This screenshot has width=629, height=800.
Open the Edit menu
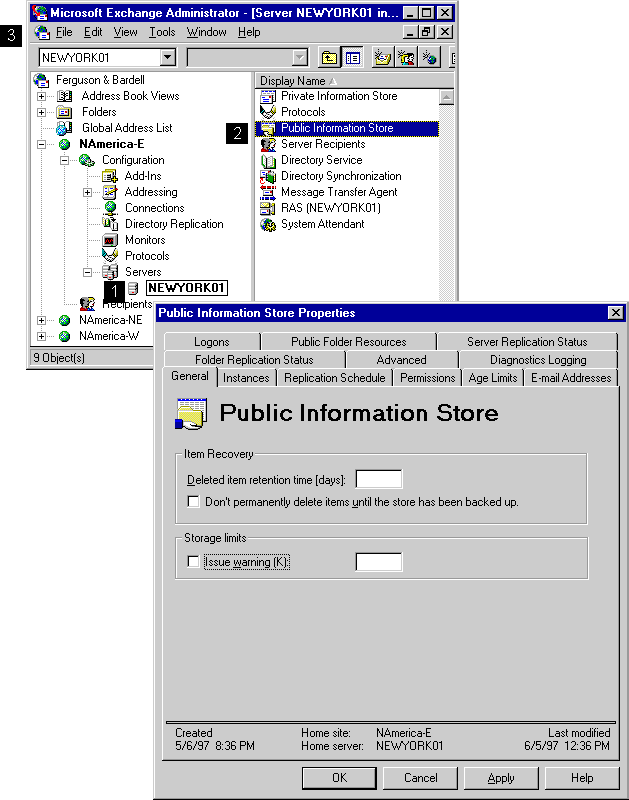pos(93,32)
